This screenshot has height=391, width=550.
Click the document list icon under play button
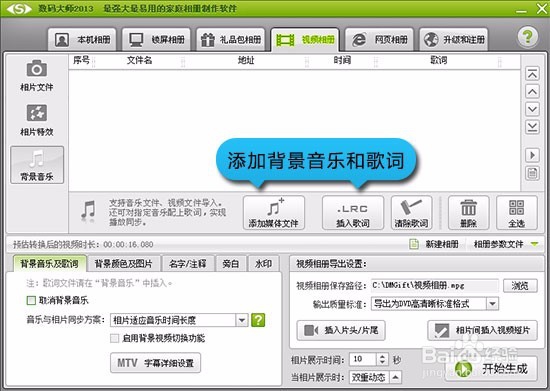[532, 173]
